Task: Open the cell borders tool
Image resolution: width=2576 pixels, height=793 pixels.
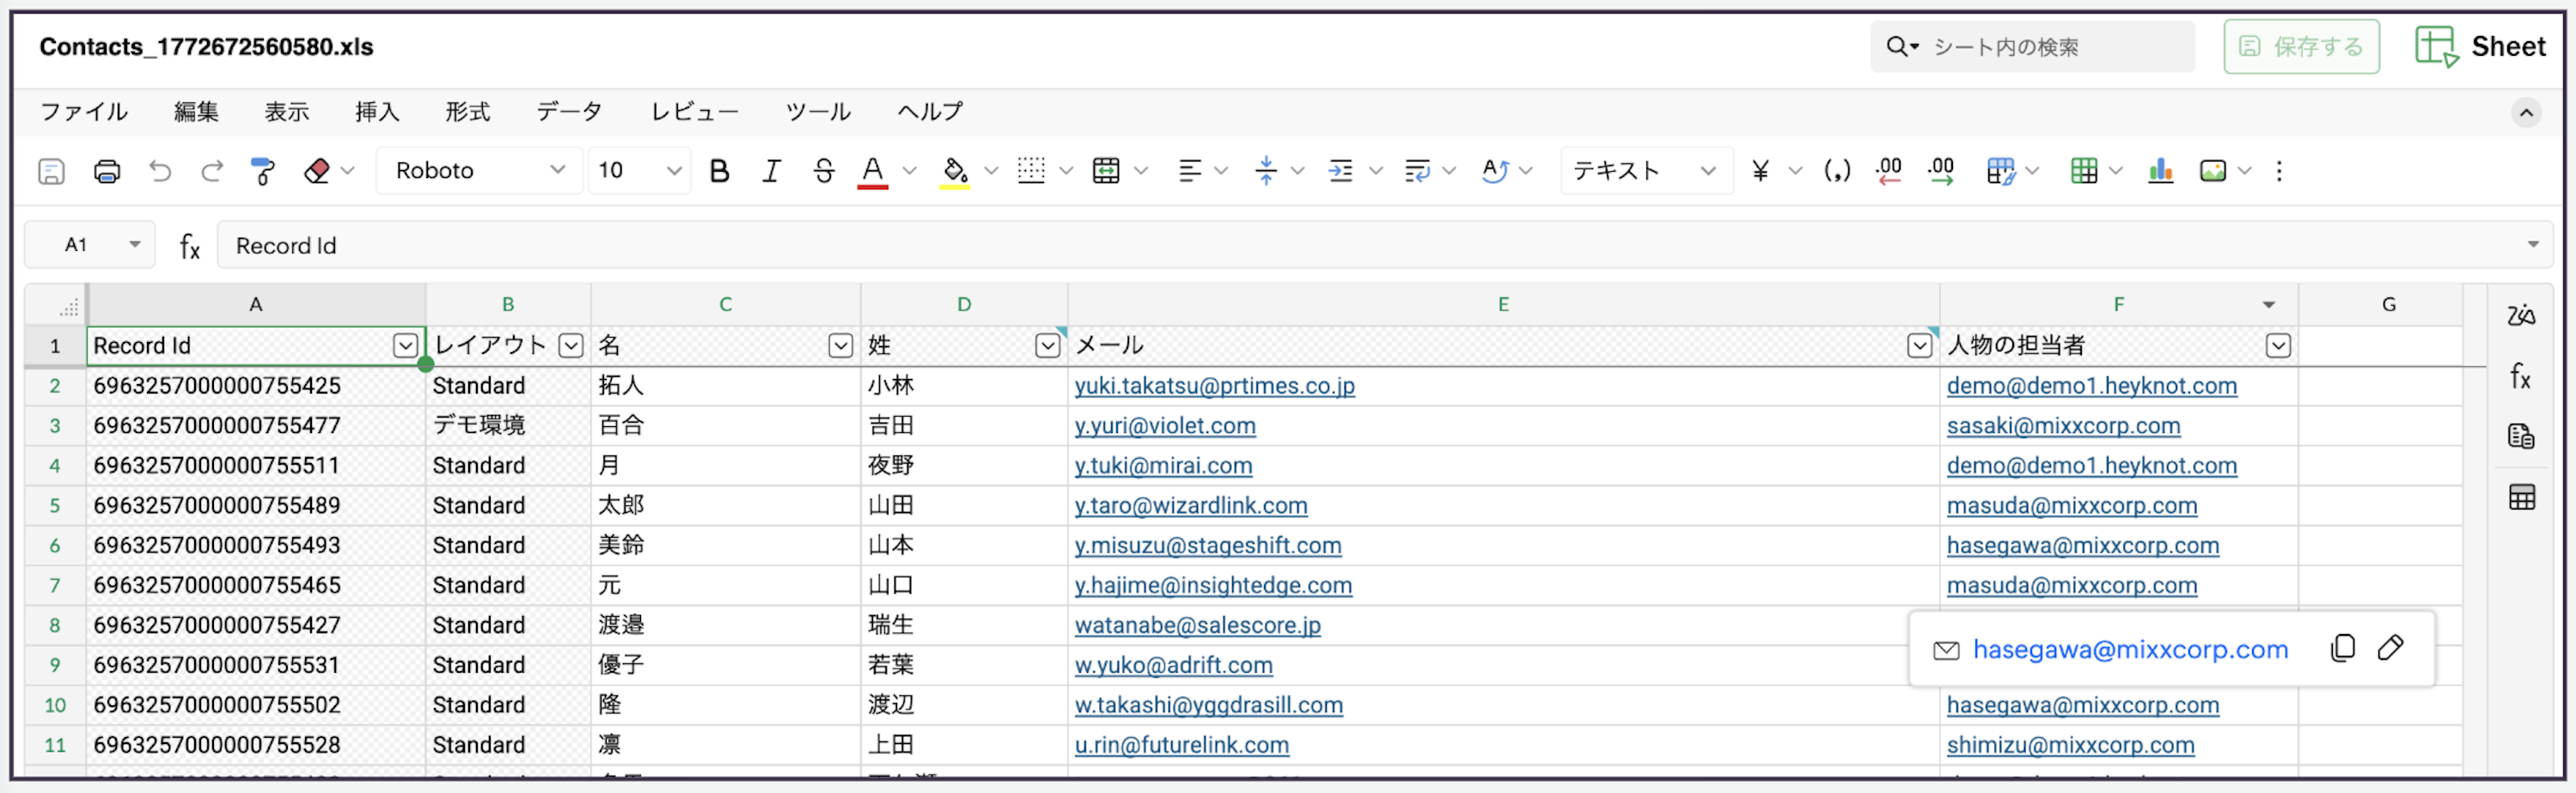Action: pos(1031,171)
